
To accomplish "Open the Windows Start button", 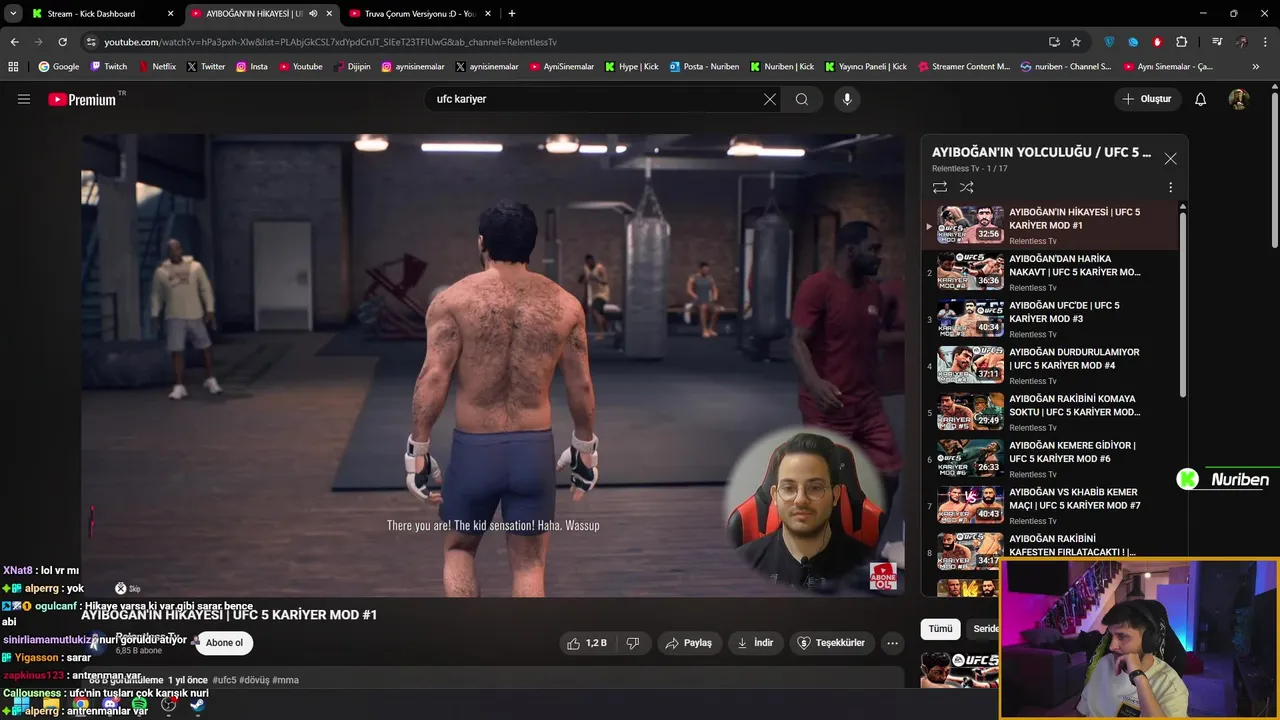I will point(21,705).
